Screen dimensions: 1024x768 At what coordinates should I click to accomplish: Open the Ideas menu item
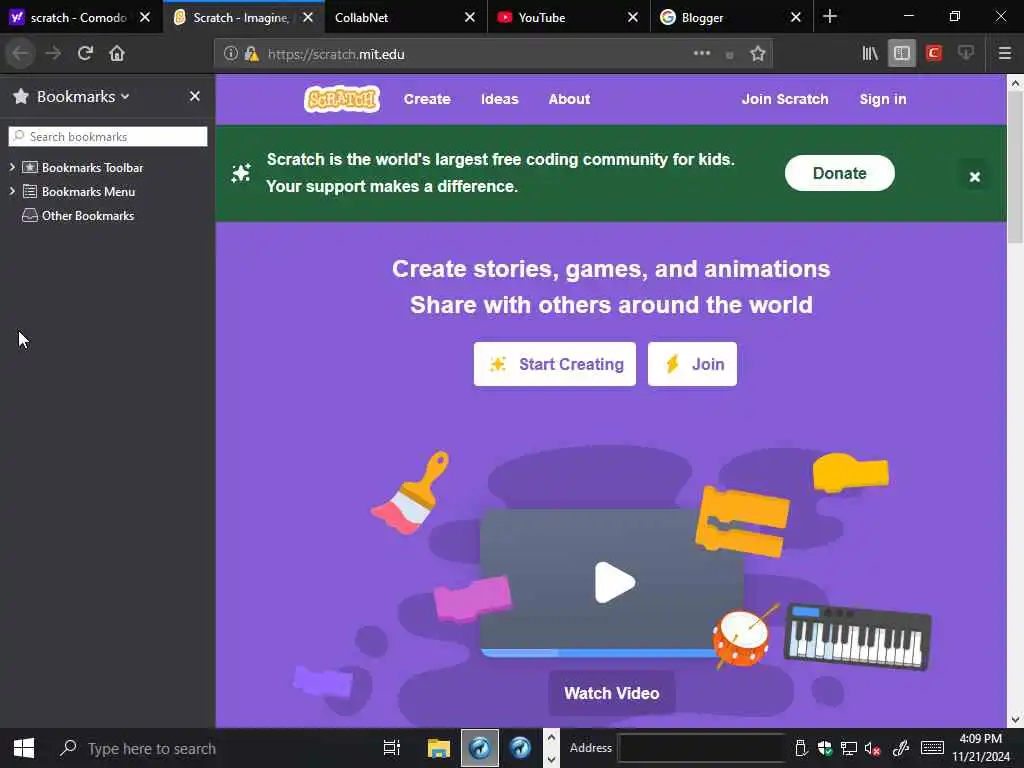[x=500, y=99]
